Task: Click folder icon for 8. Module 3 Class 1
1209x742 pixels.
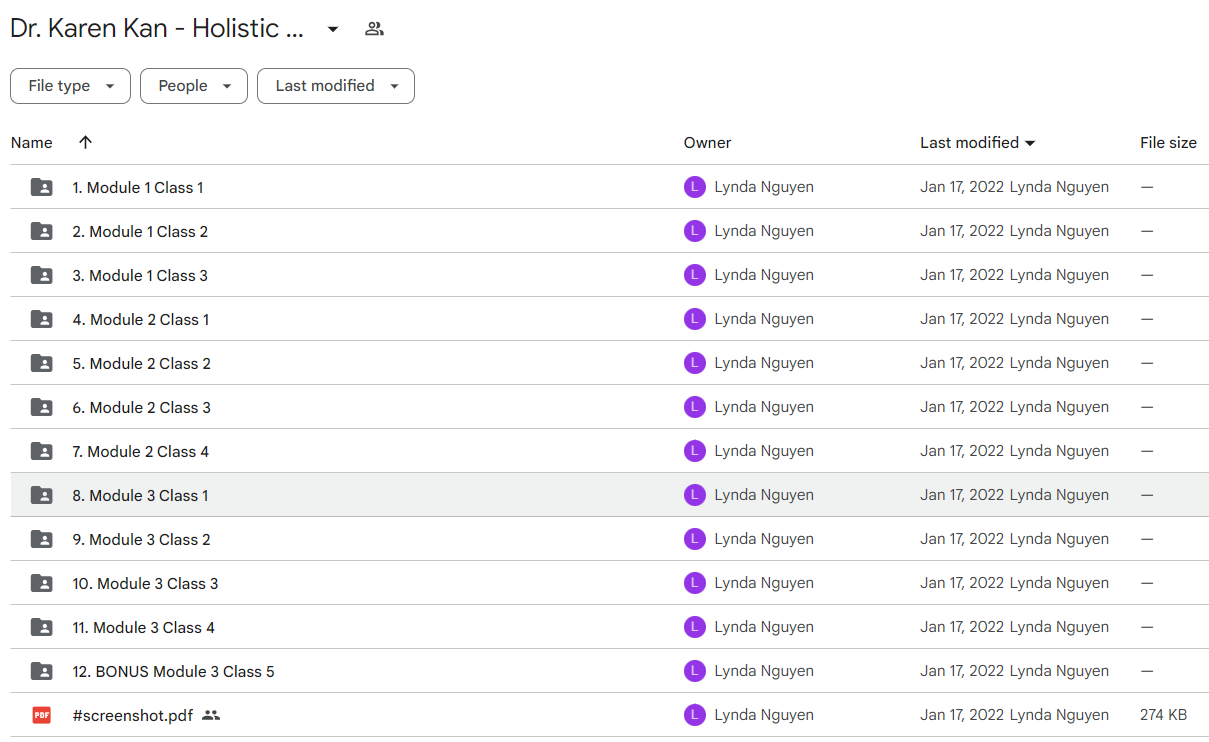Action: coord(41,495)
